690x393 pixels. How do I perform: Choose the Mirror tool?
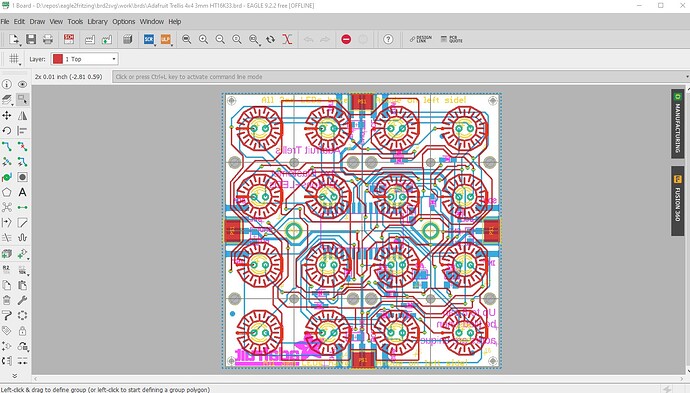tap(22, 115)
